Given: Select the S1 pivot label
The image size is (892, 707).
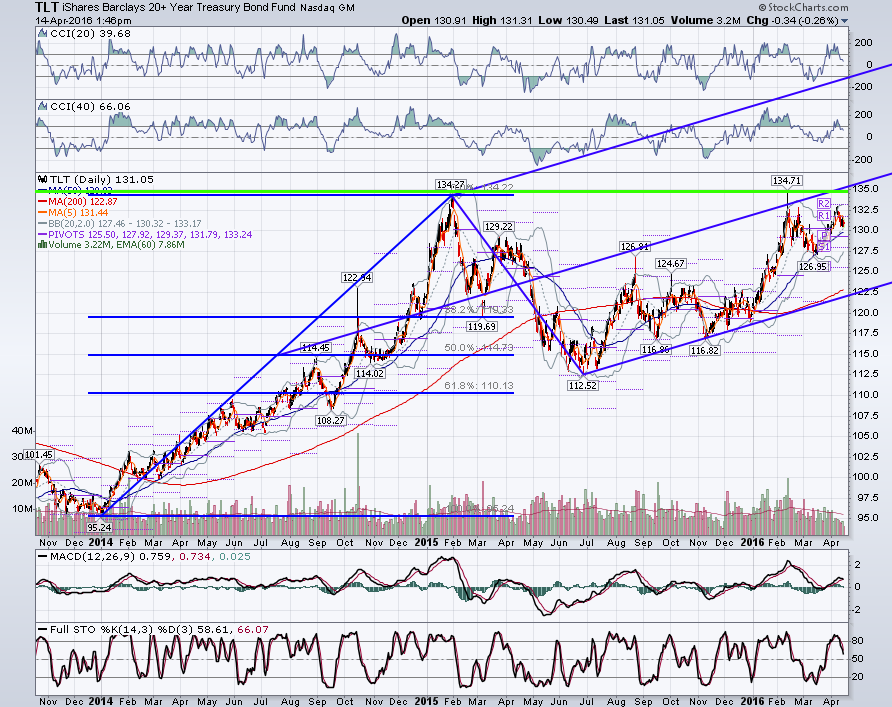Looking at the screenshot, I should pos(825,246).
